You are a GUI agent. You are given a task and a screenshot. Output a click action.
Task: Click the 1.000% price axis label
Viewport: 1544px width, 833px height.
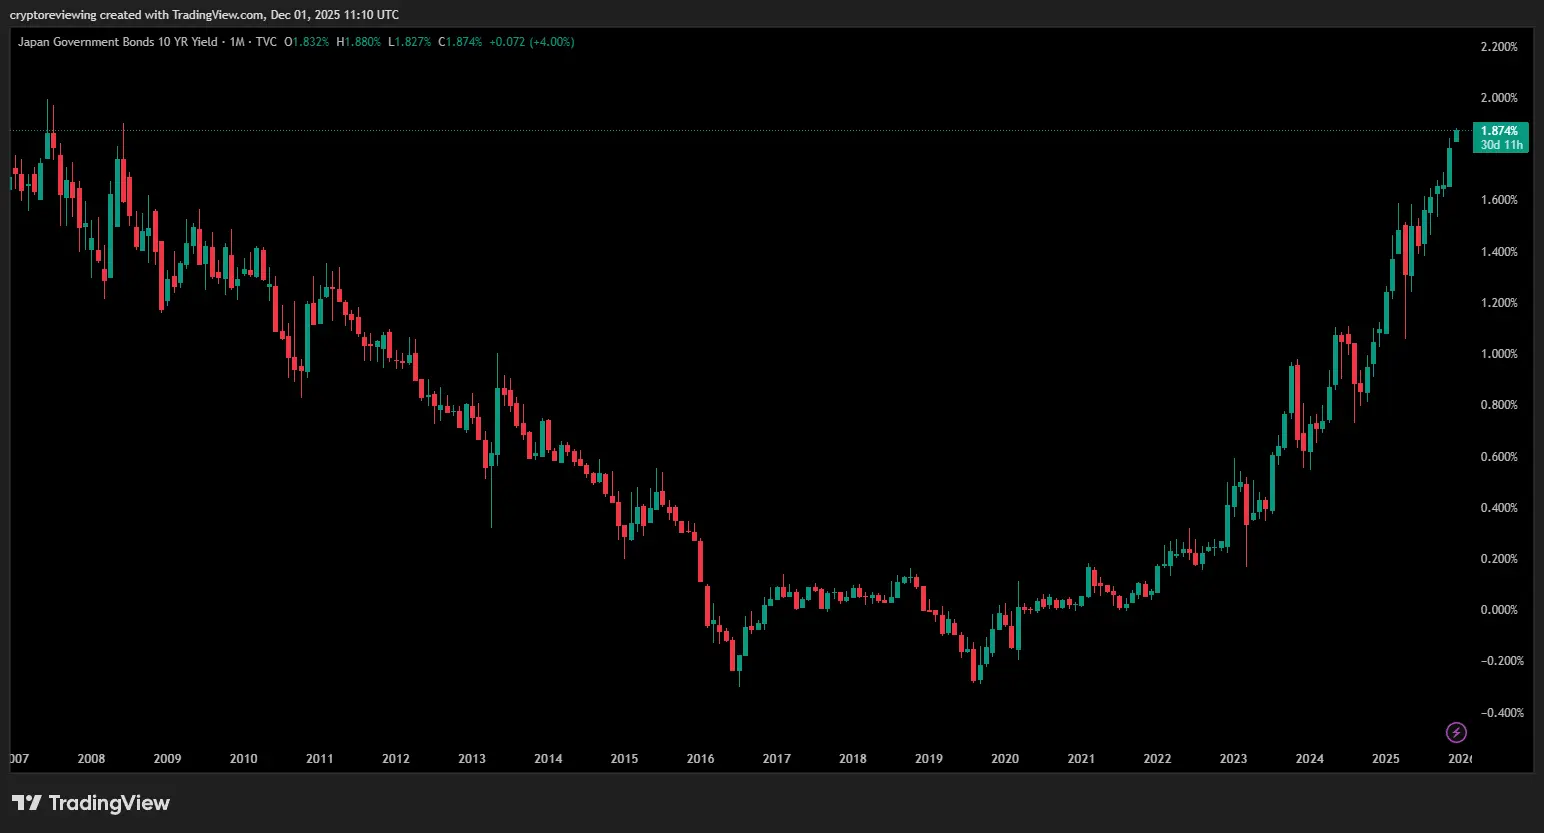pyautogui.click(x=1499, y=354)
